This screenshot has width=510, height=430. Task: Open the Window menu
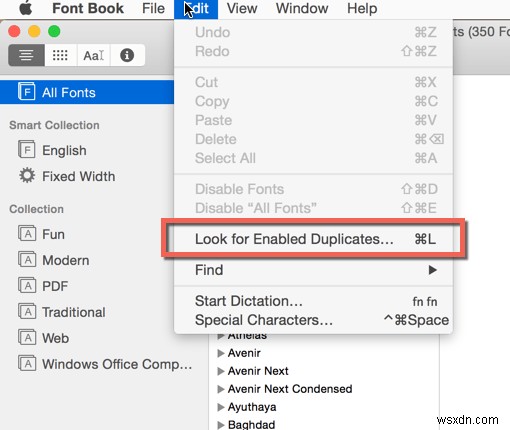302,8
